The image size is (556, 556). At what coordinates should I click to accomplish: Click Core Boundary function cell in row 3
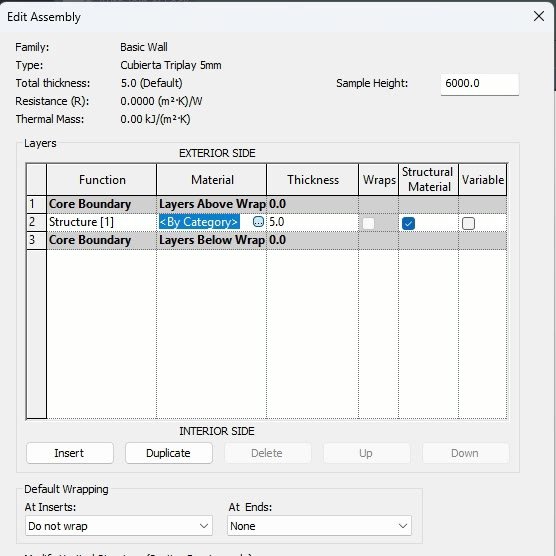pos(101,240)
